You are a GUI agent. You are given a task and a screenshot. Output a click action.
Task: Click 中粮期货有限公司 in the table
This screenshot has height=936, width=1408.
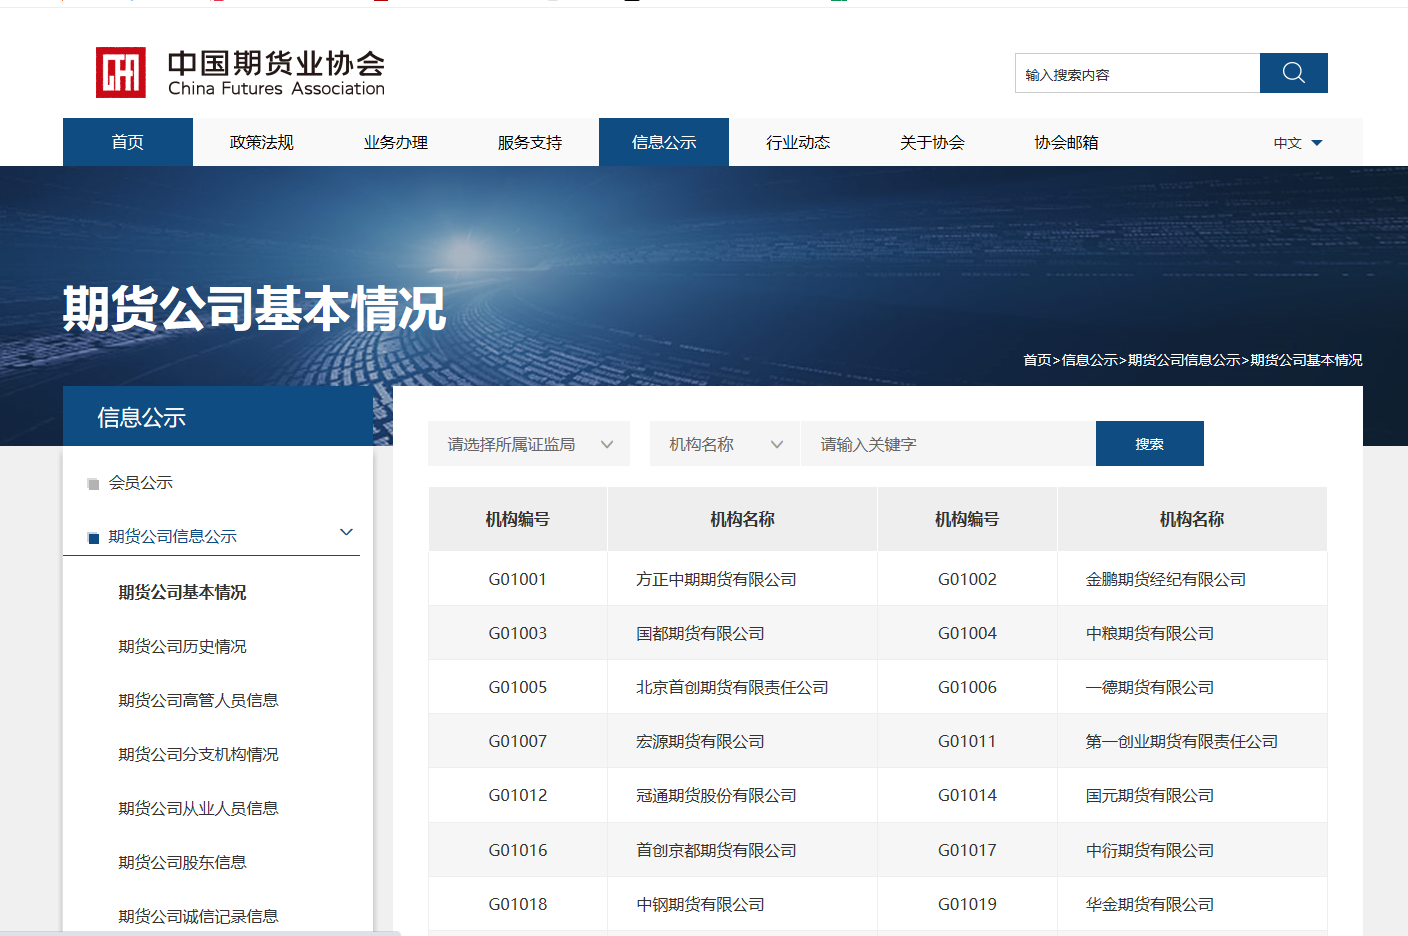point(1150,633)
